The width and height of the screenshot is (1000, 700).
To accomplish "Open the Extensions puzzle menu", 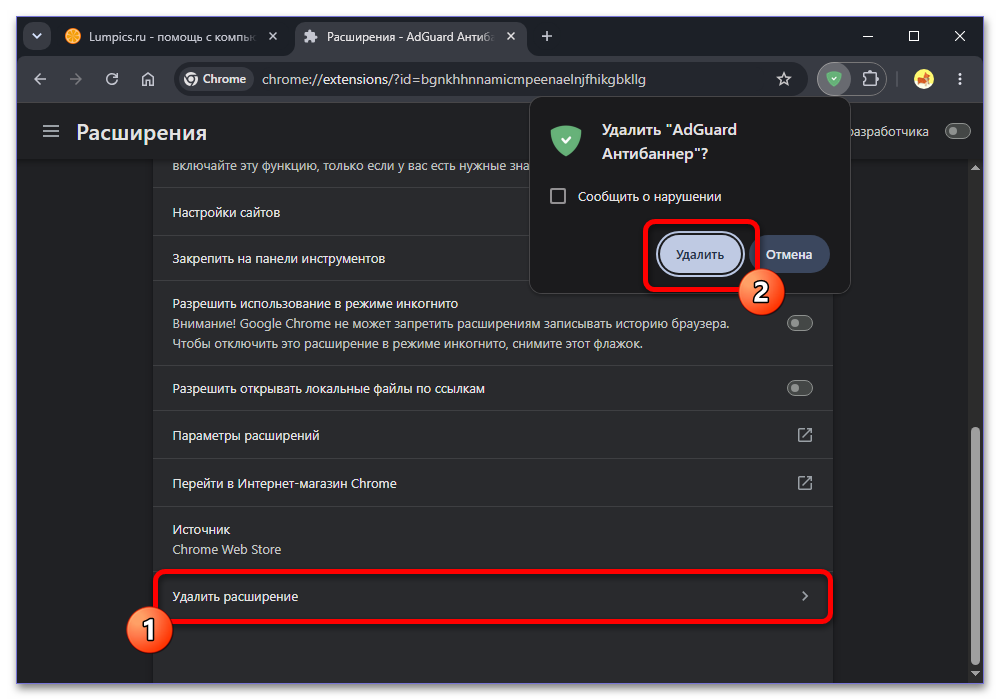I will click(870, 79).
